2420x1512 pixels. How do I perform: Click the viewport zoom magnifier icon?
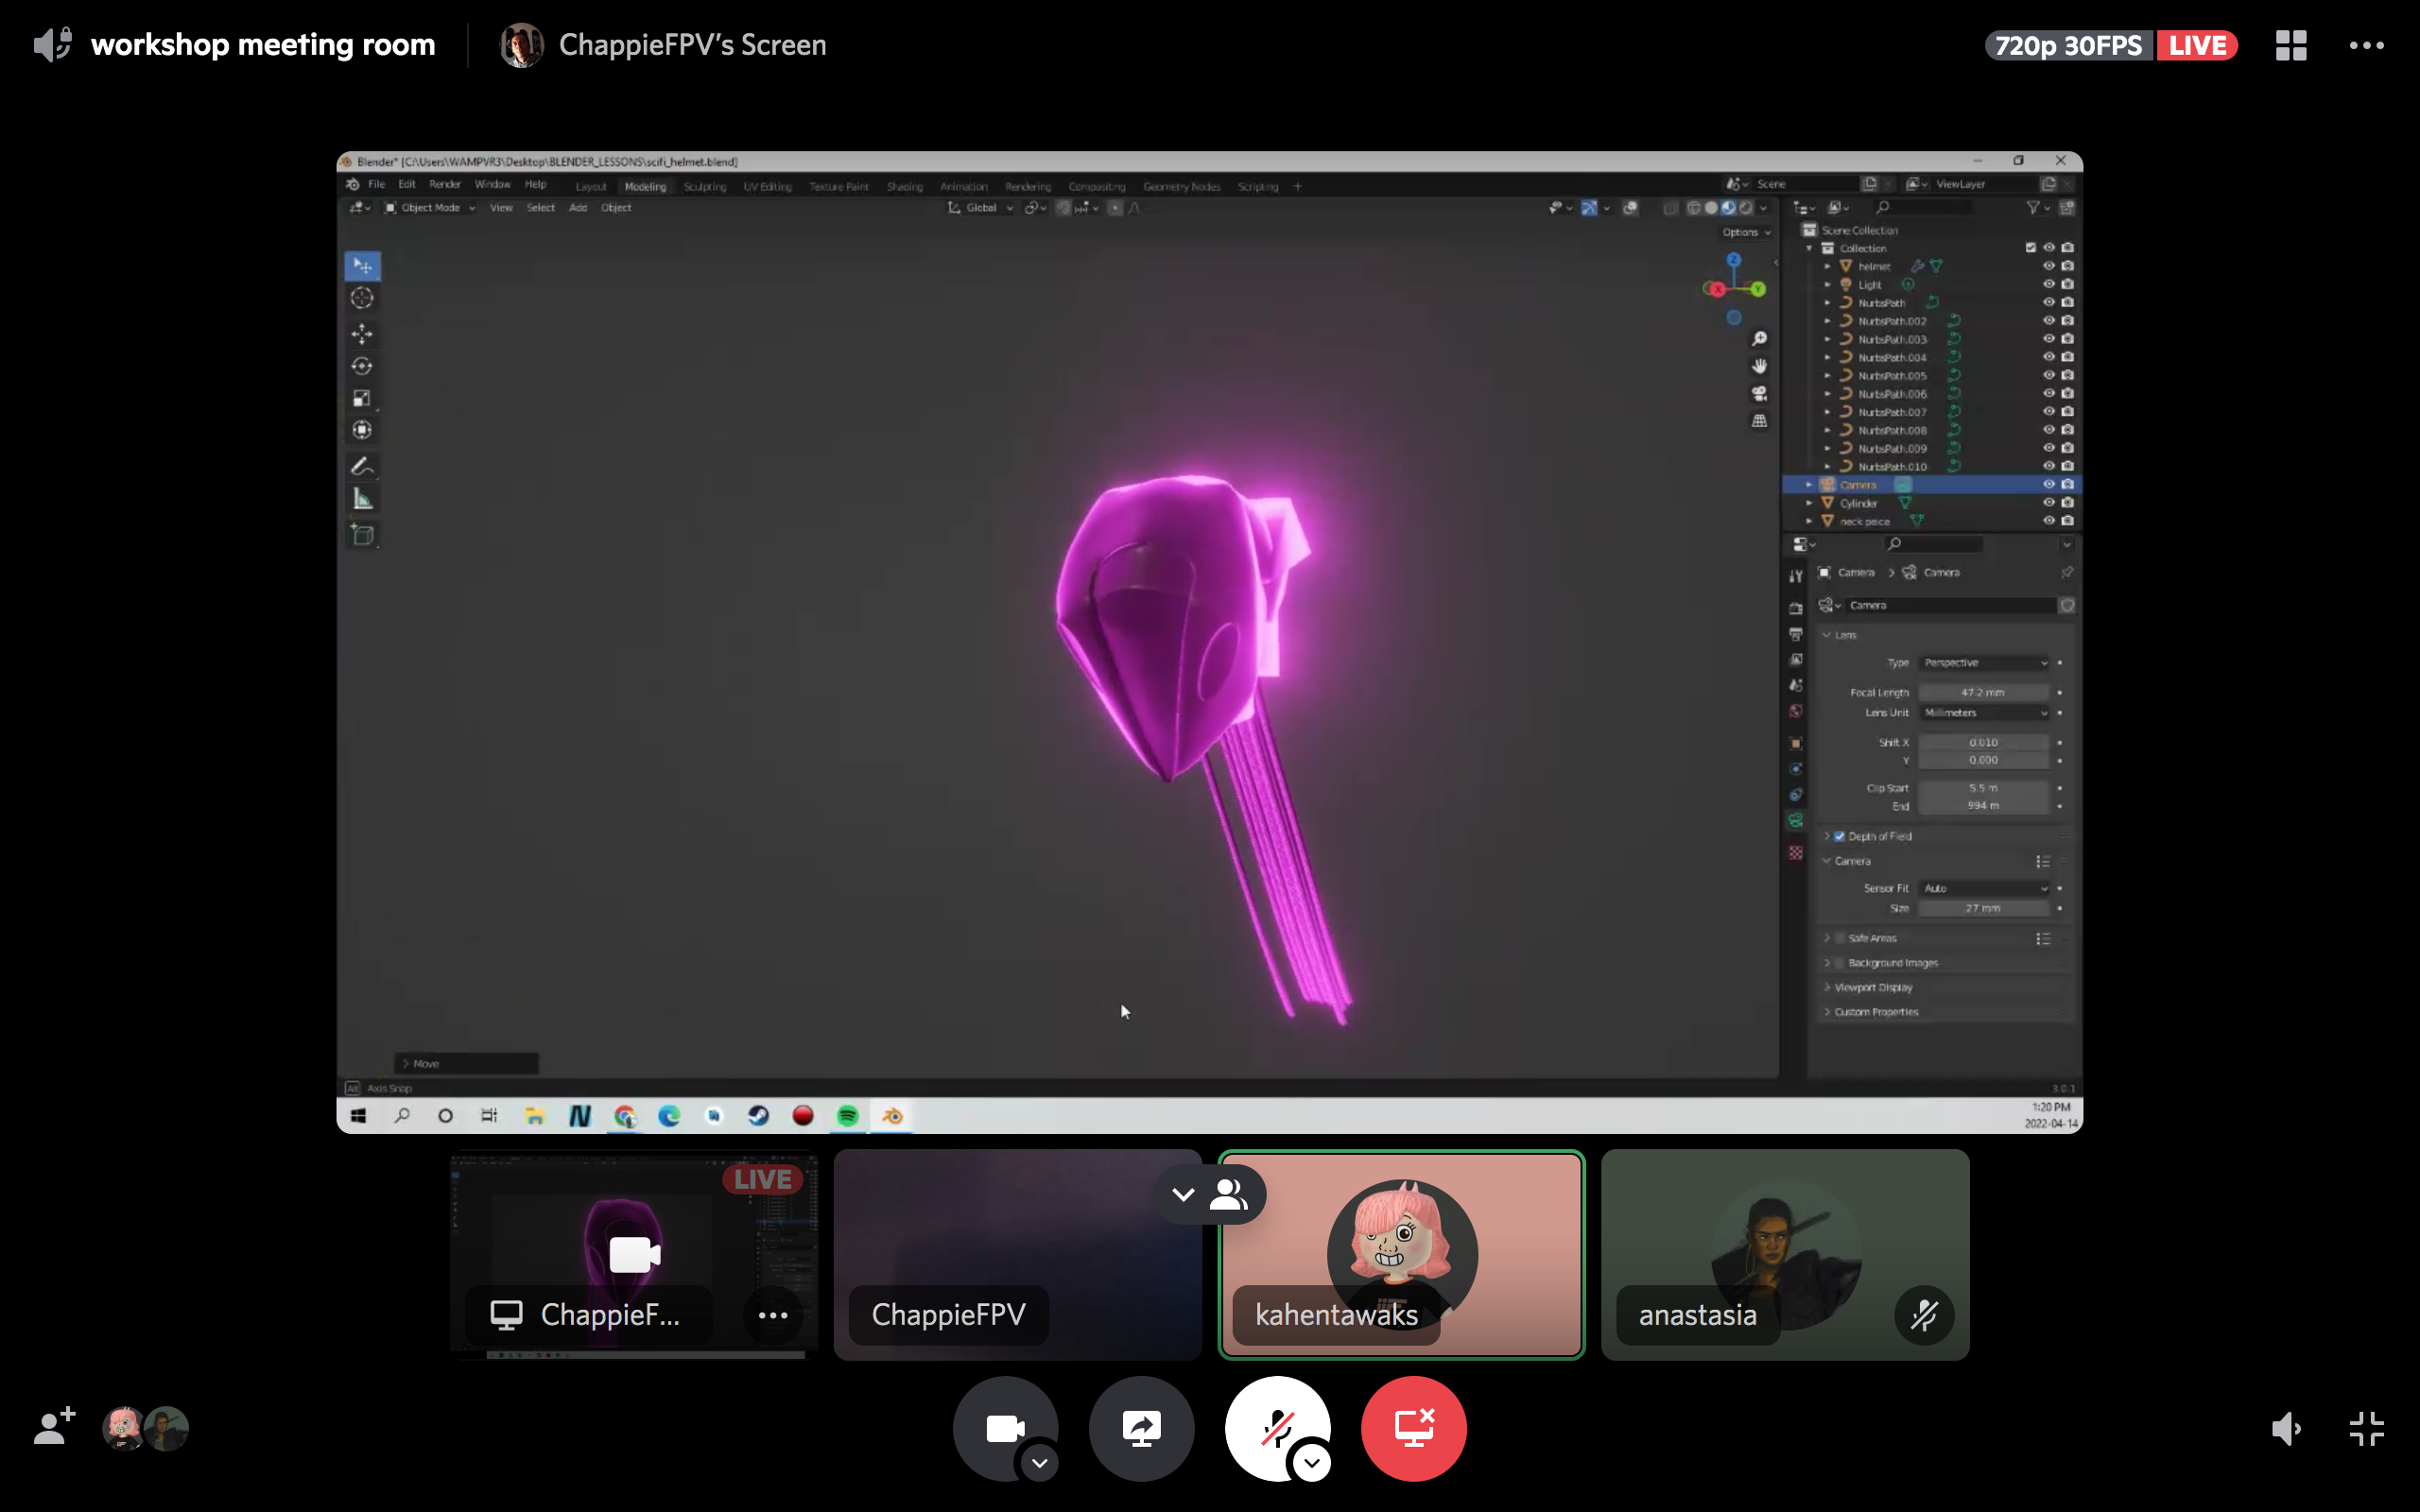click(x=1759, y=339)
